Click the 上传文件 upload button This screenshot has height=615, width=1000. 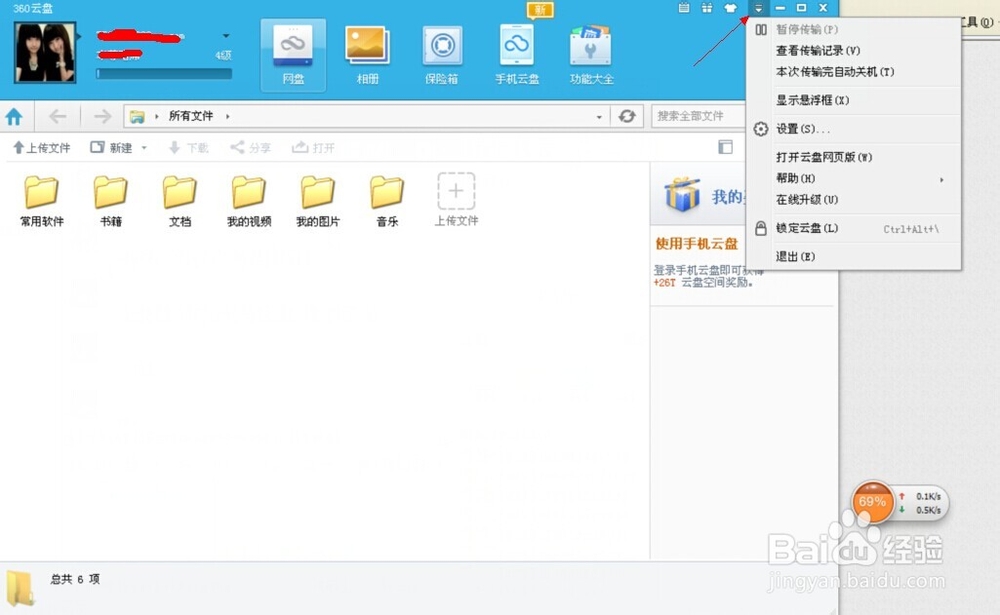coord(42,147)
